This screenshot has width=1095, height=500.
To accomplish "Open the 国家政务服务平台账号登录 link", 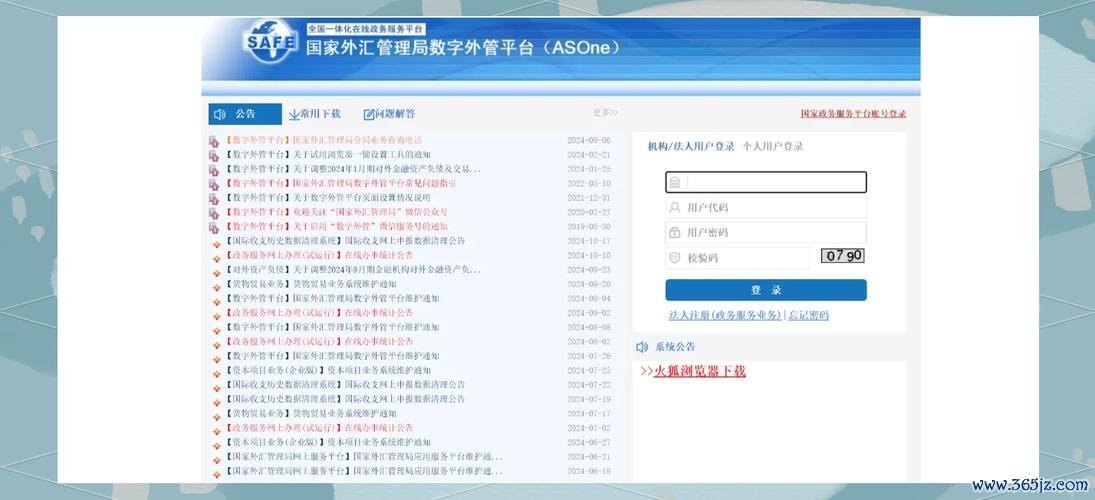I will 853,114.
